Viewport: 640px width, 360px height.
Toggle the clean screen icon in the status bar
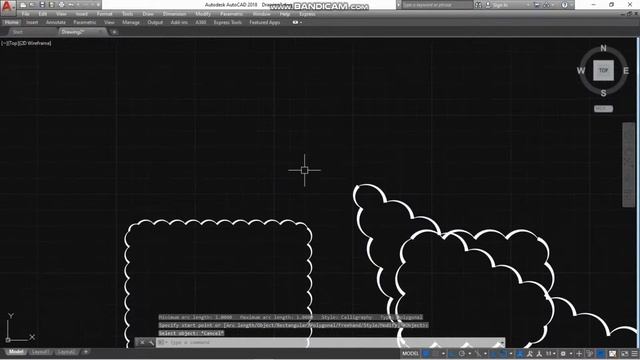tap(624, 353)
